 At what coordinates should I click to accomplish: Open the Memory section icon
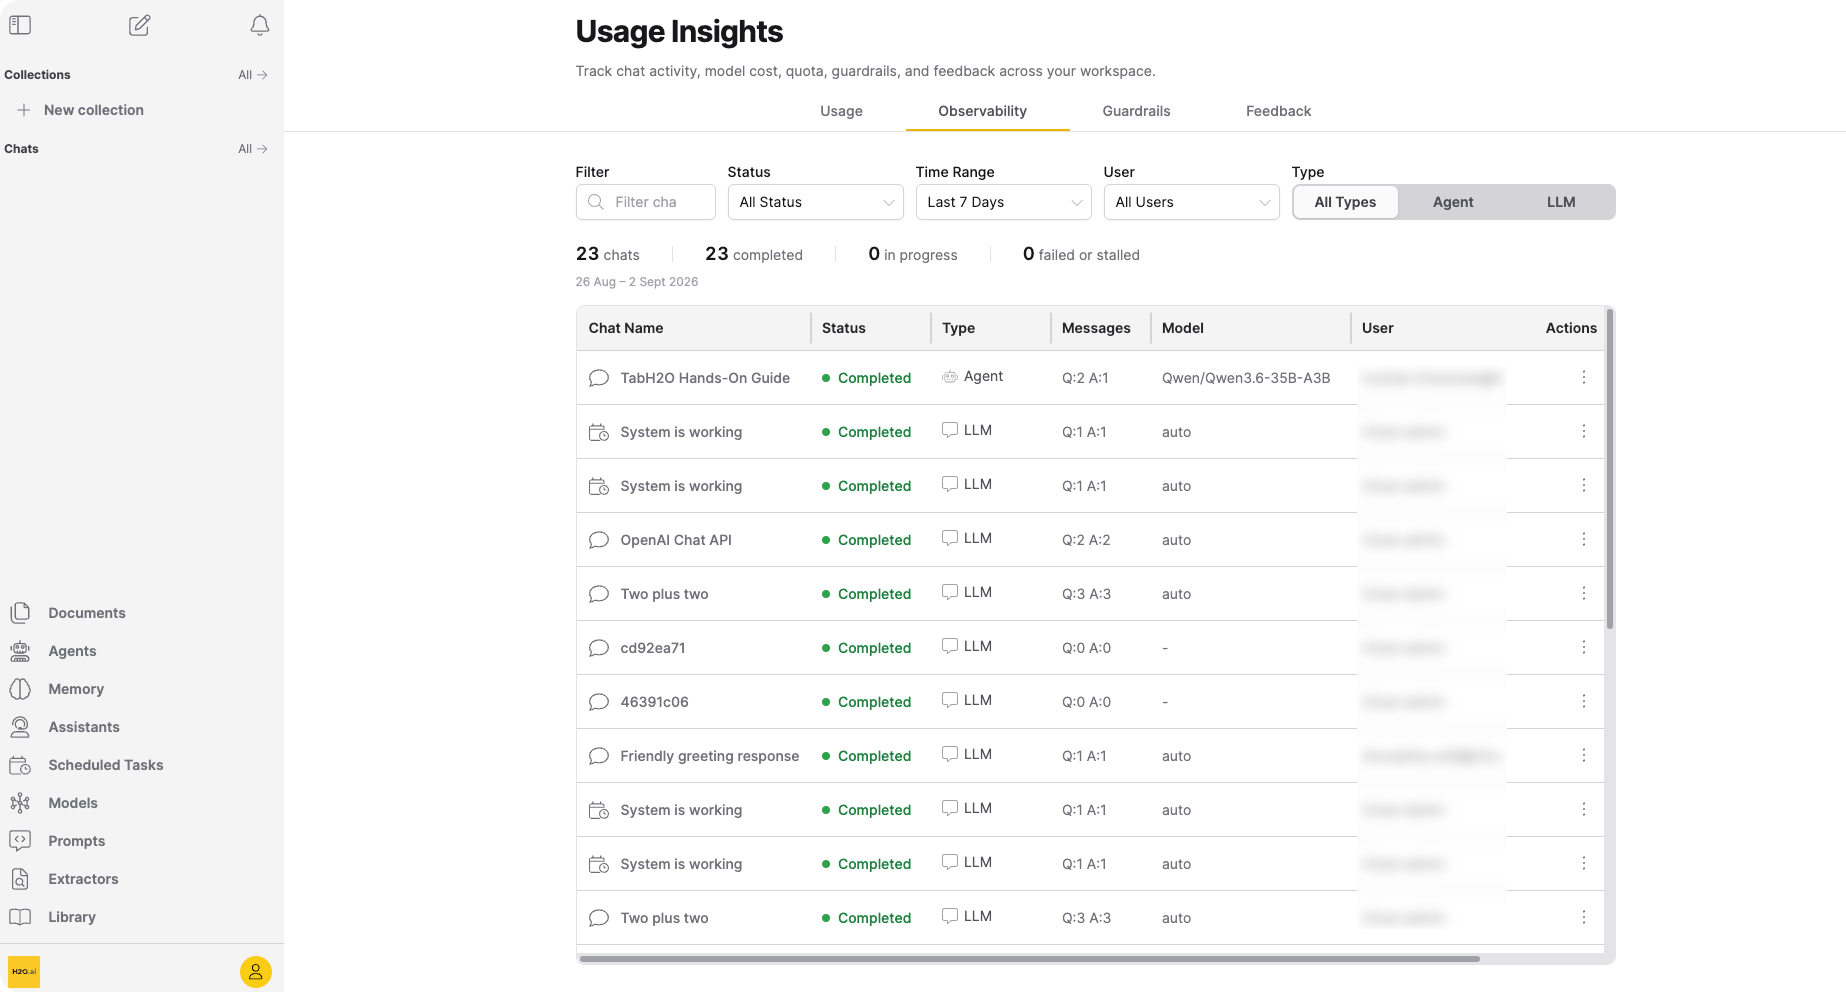[x=20, y=689]
